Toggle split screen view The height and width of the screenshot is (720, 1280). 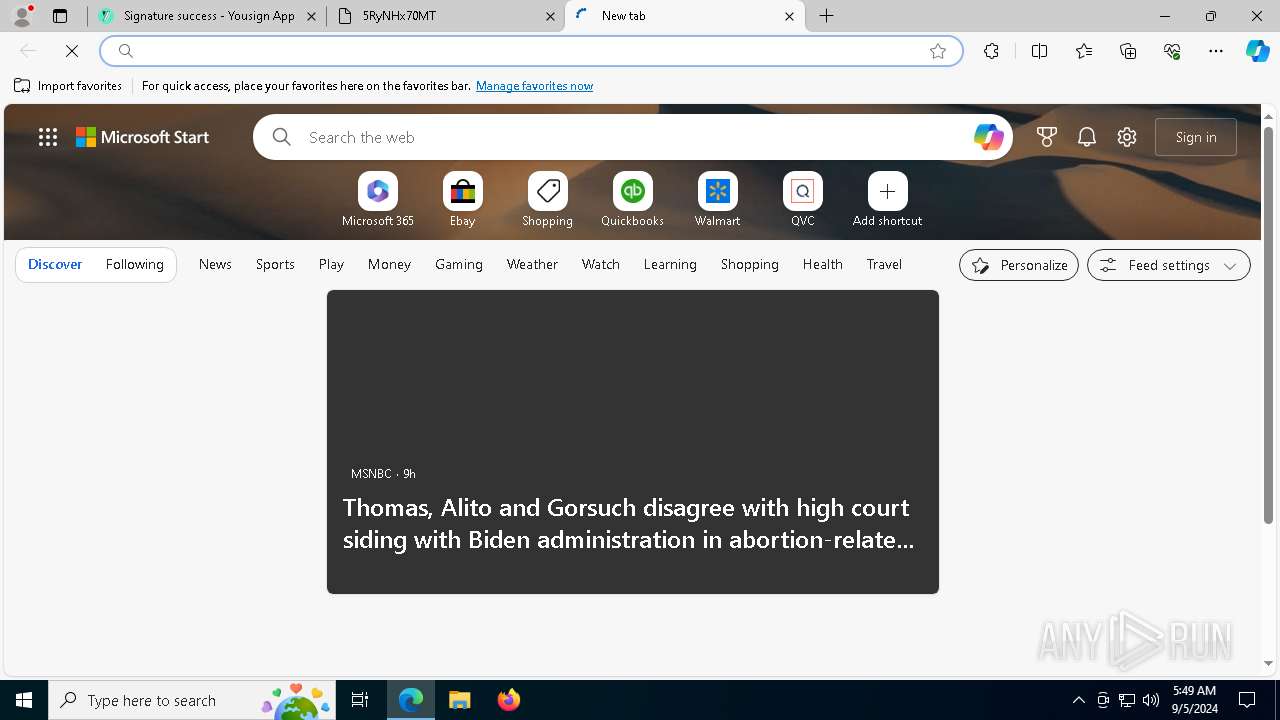[x=1039, y=51]
